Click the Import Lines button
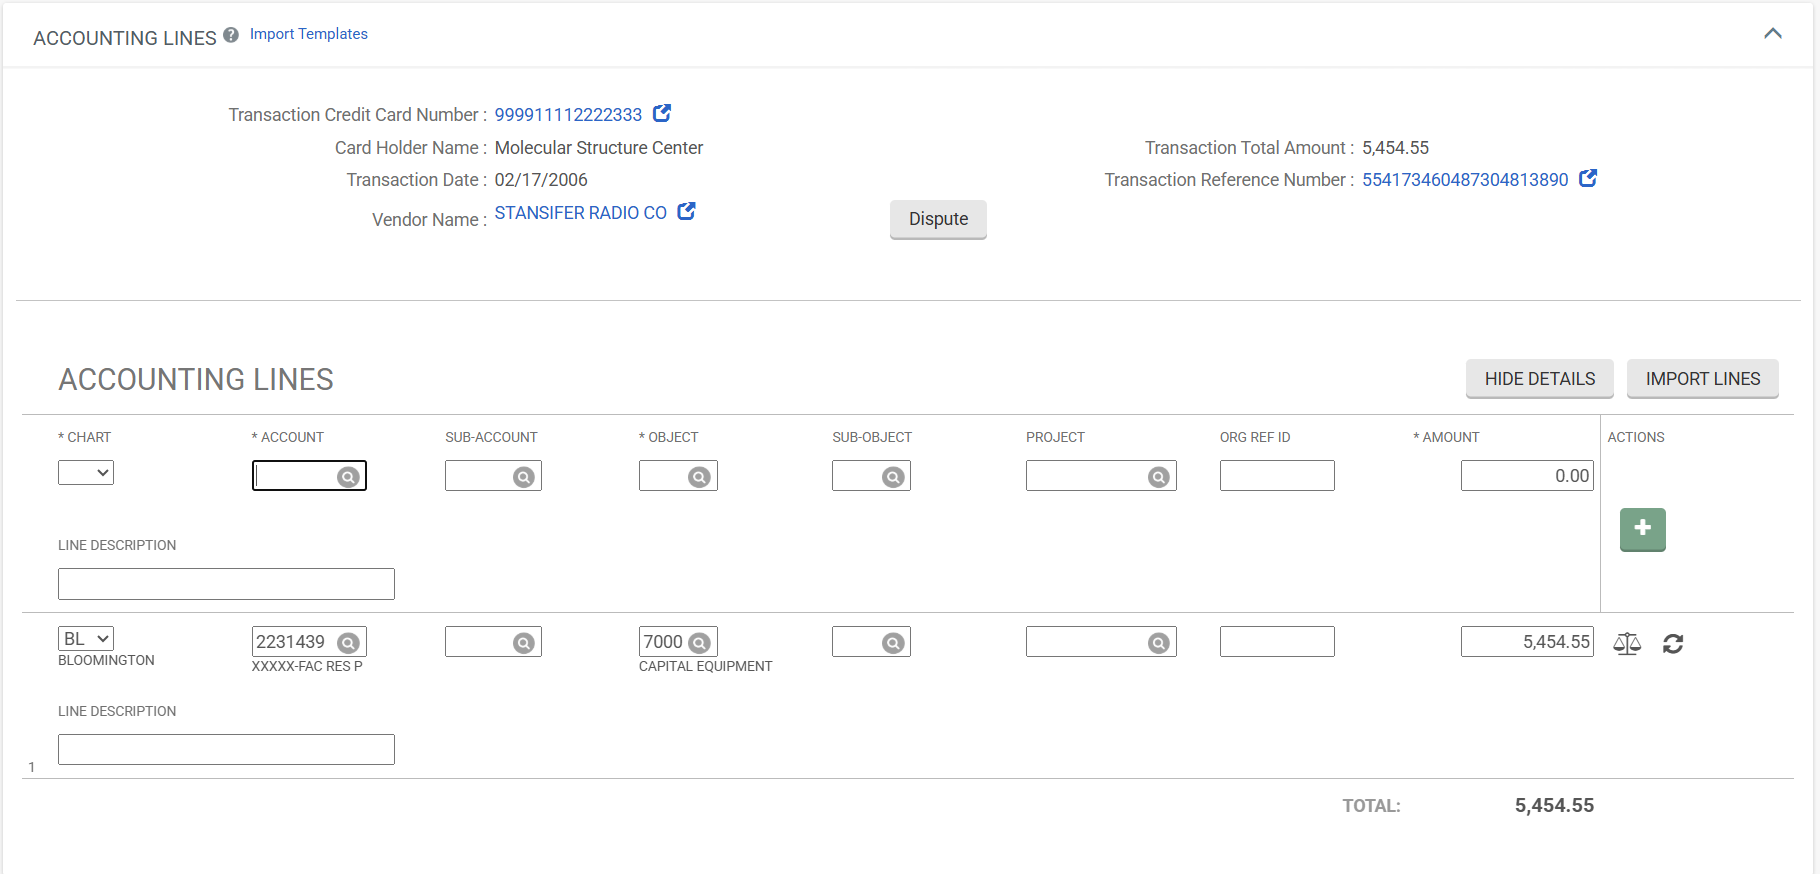 click(1702, 379)
